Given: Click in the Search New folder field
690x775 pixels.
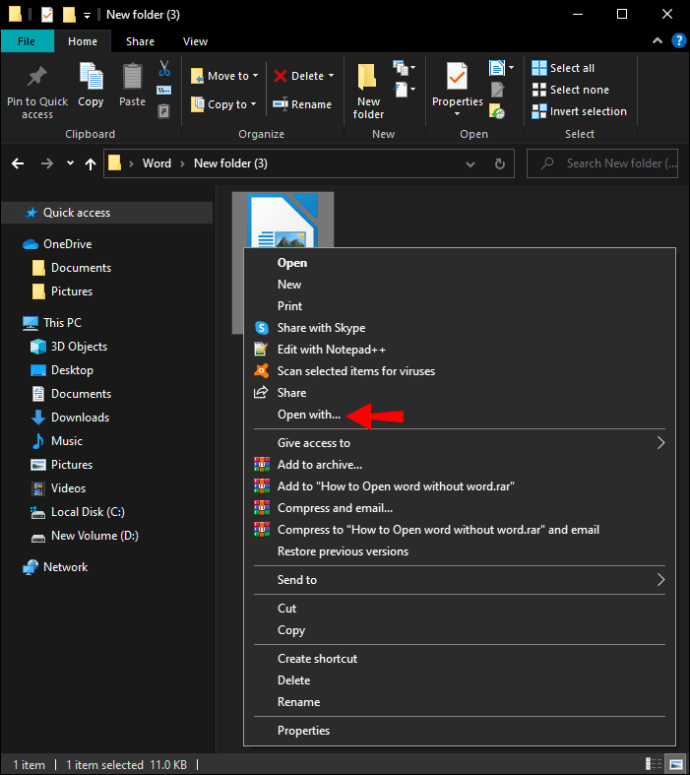Looking at the screenshot, I should pyautogui.click(x=603, y=164).
